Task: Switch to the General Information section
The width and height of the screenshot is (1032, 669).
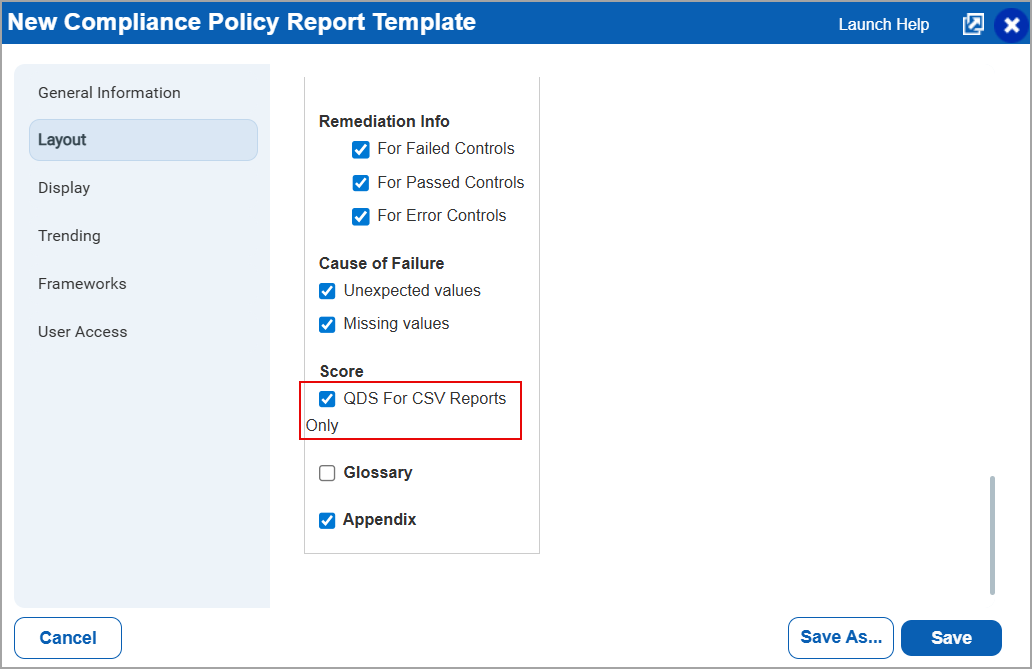Action: click(x=109, y=92)
